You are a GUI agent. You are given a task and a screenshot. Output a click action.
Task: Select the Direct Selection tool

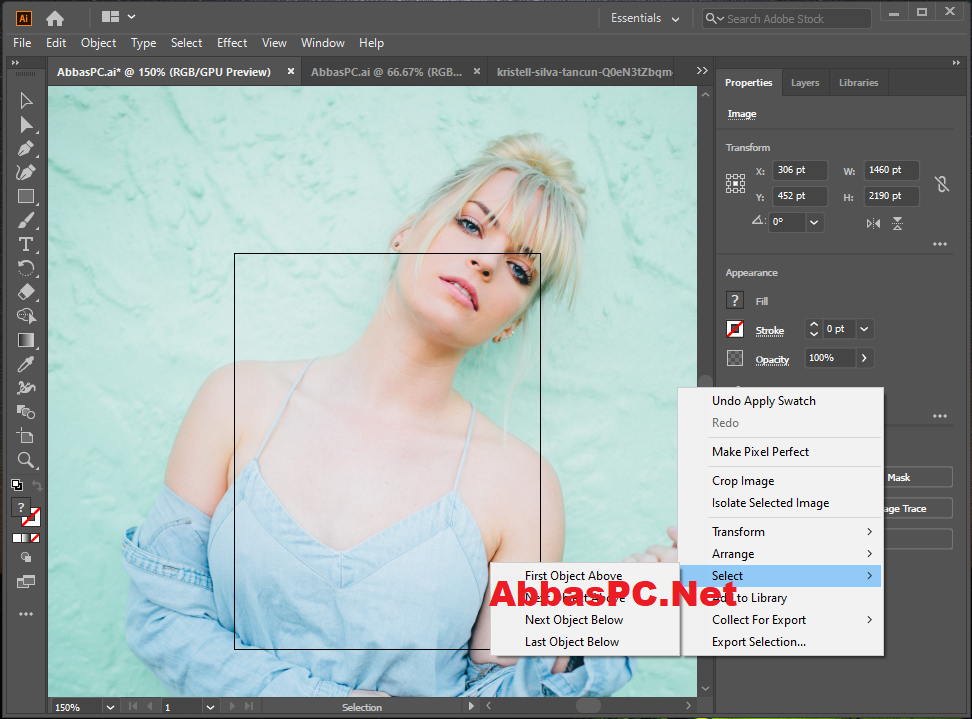(x=25, y=125)
